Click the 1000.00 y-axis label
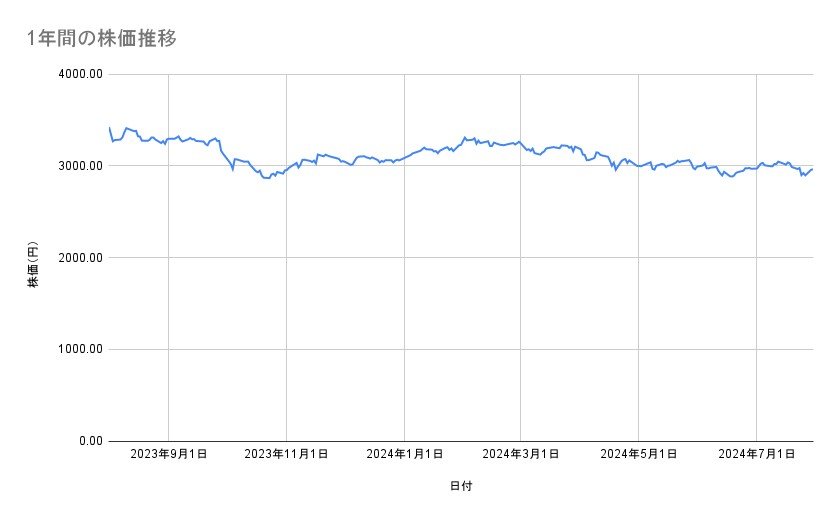 (x=80, y=349)
